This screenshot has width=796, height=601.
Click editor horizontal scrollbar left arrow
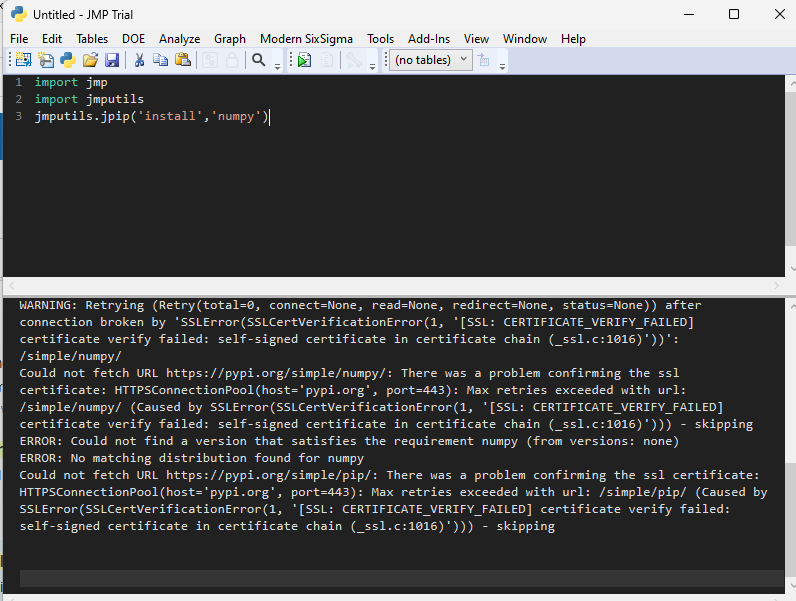pos(11,286)
